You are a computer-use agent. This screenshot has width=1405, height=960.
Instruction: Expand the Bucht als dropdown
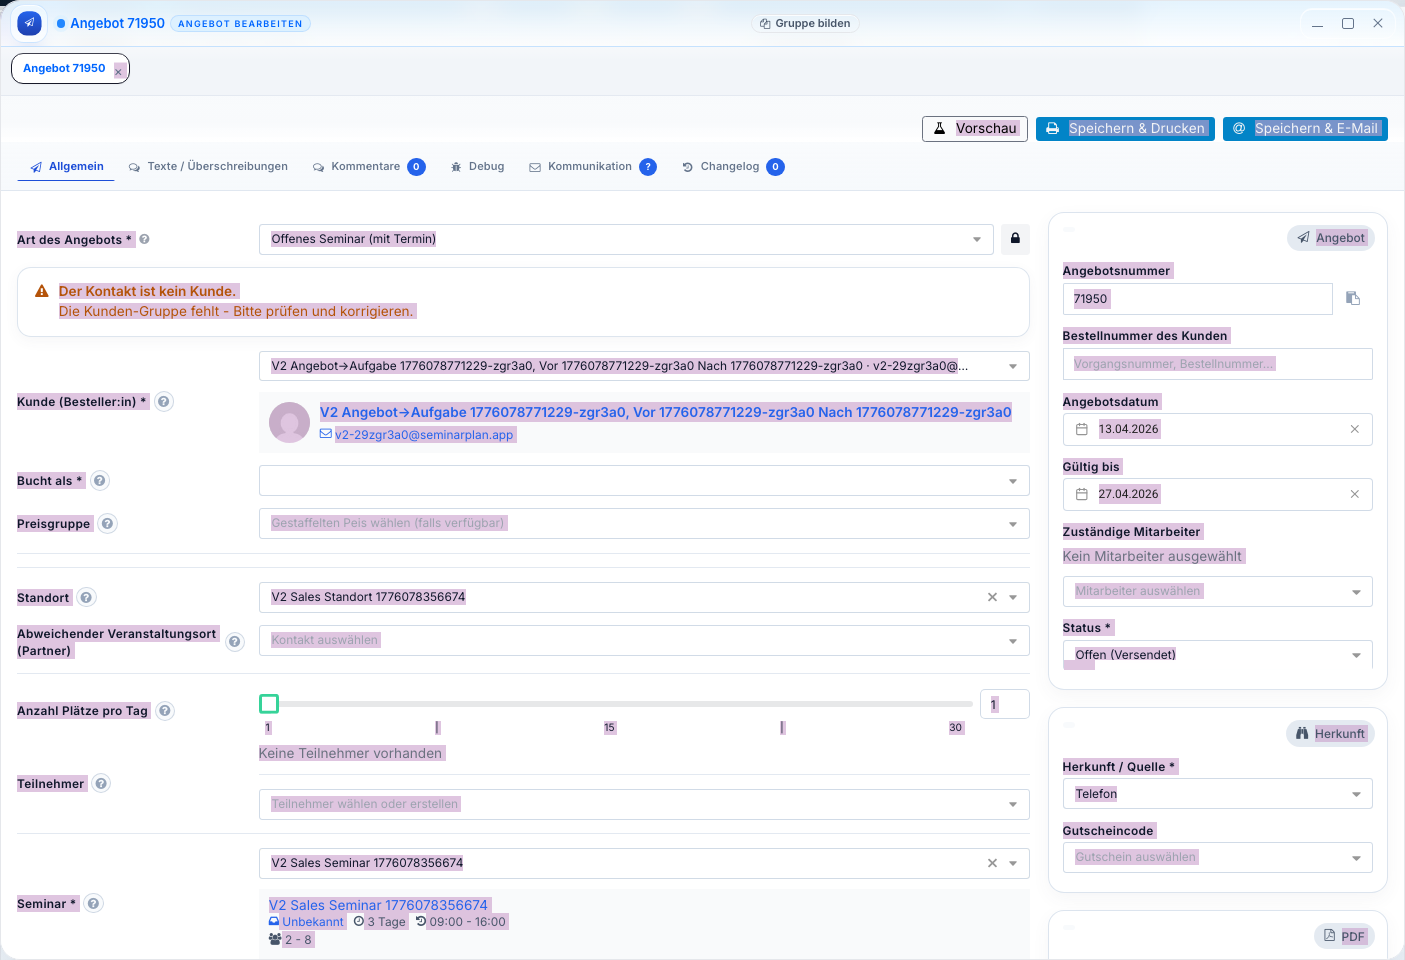tap(1012, 481)
